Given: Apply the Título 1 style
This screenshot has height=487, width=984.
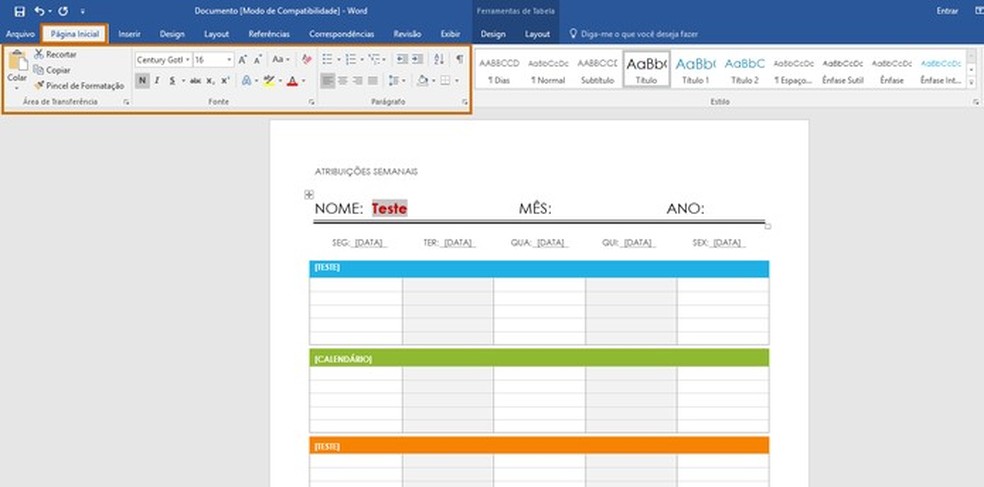Looking at the screenshot, I should [695, 70].
